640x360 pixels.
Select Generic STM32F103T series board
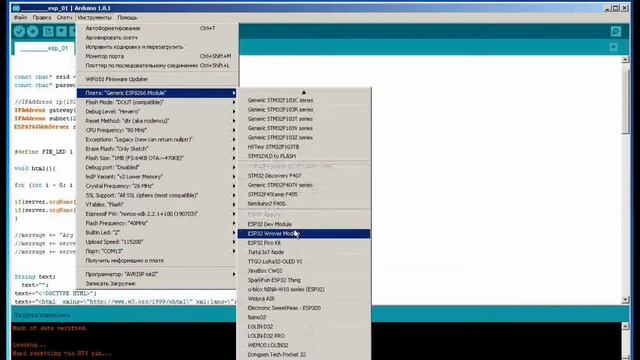(304, 119)
